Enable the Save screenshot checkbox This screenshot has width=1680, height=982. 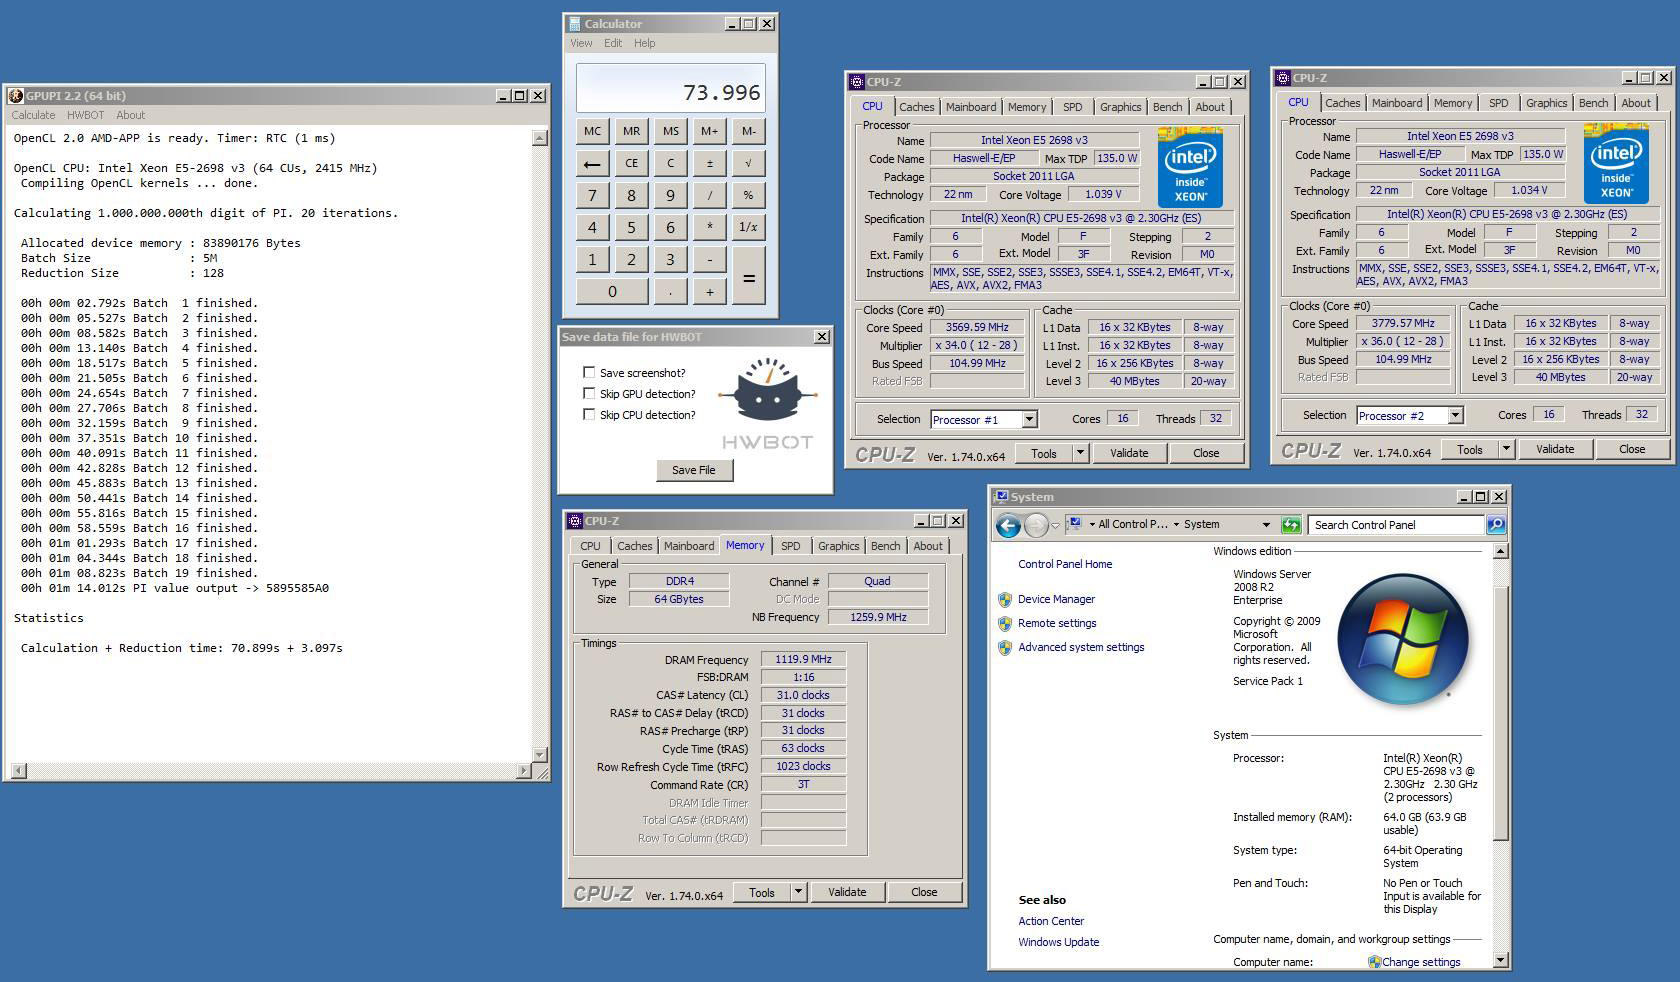point(589,372)
